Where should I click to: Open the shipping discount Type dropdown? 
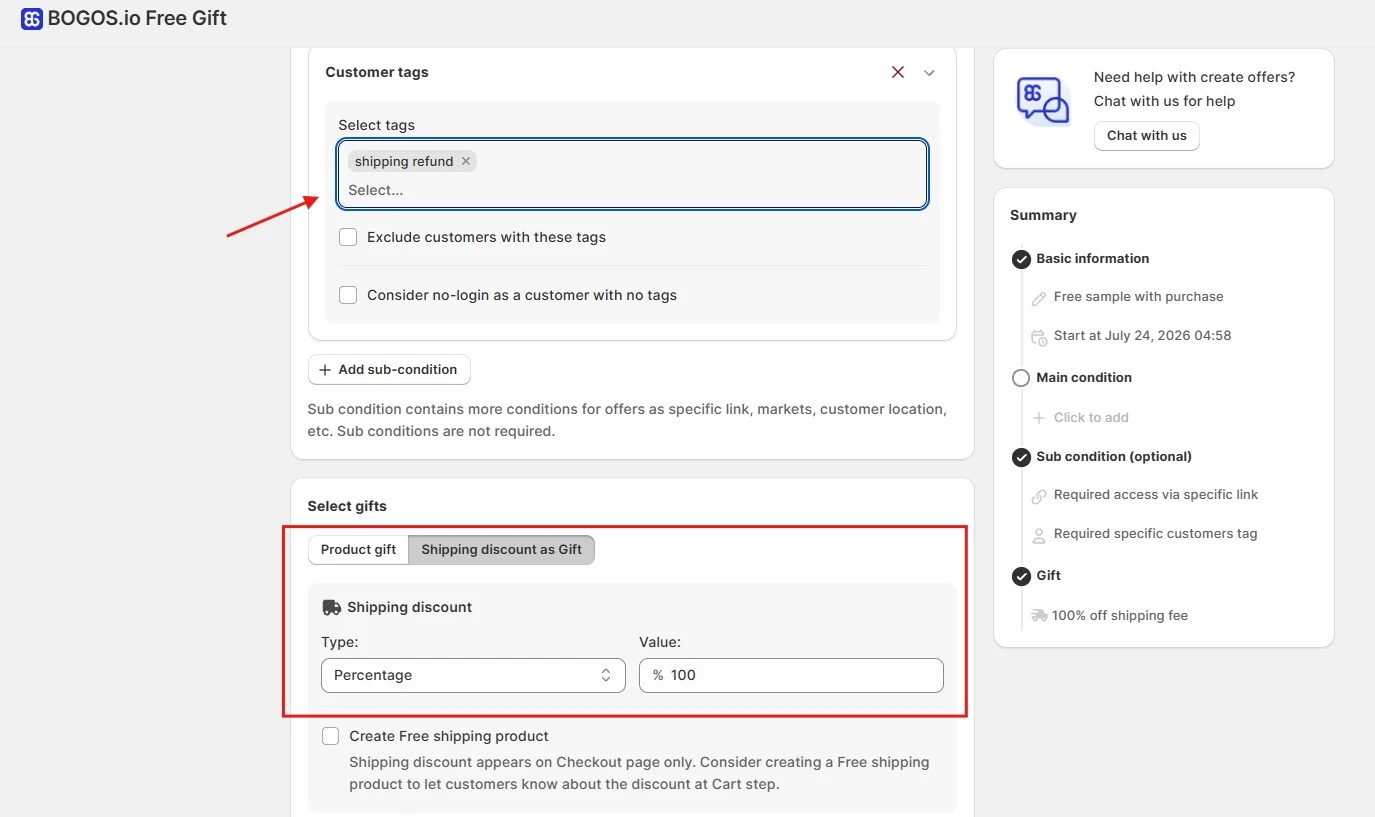pyautogui.click(x=473, y=675)
